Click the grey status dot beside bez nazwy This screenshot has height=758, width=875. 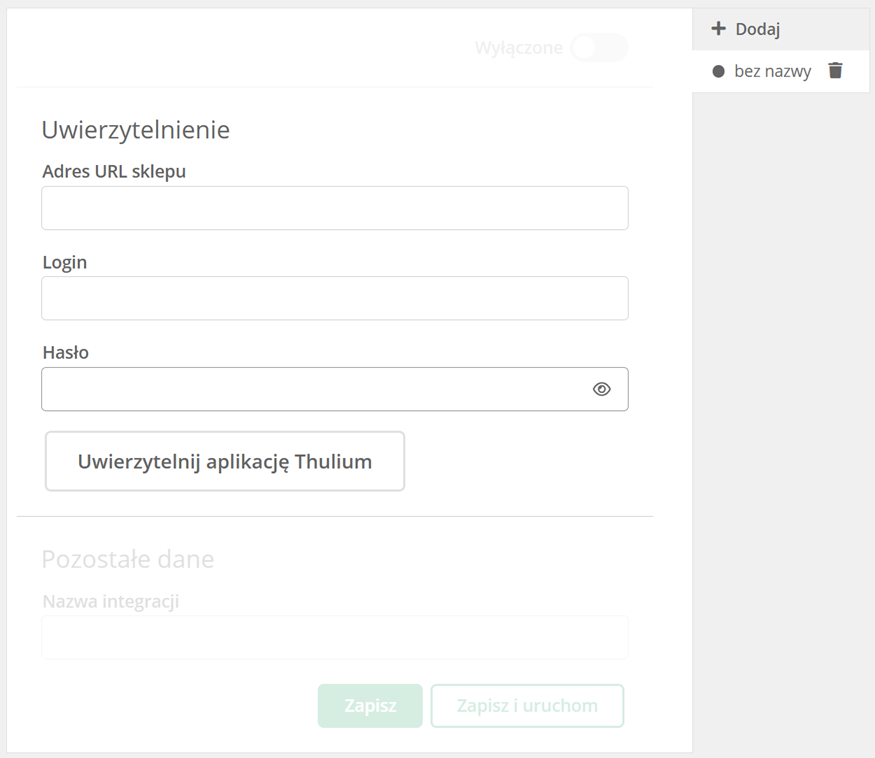pos(718,71)
